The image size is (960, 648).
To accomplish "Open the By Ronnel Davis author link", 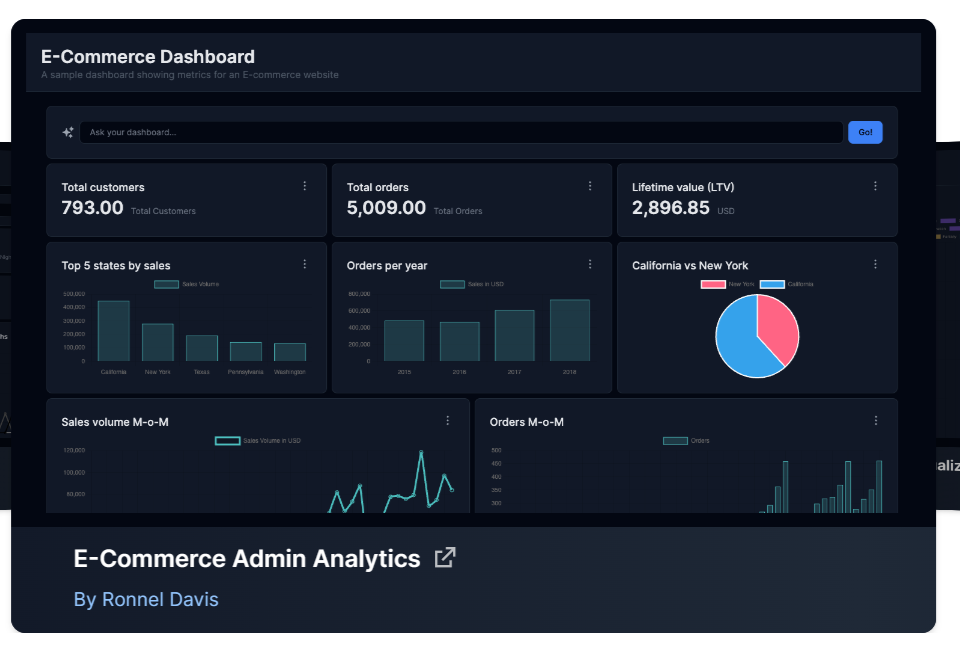I will (146, 599).
